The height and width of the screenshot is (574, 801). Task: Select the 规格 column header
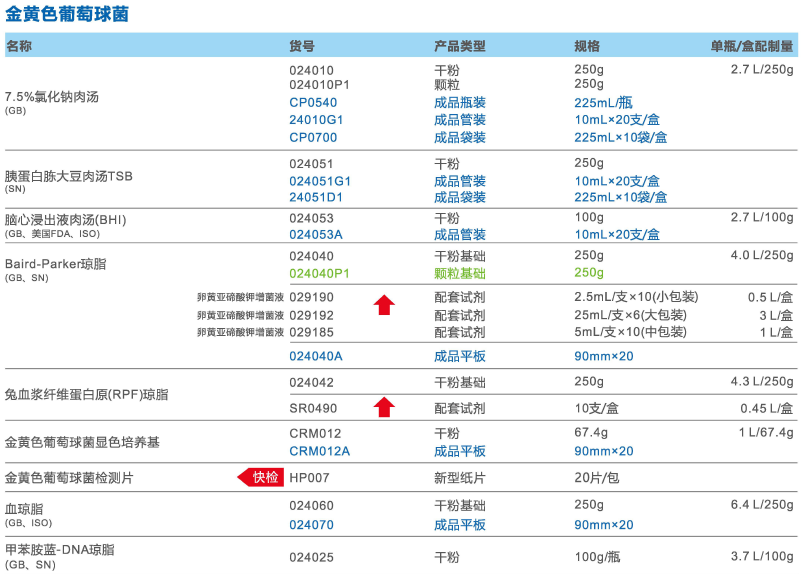point(587,46)
